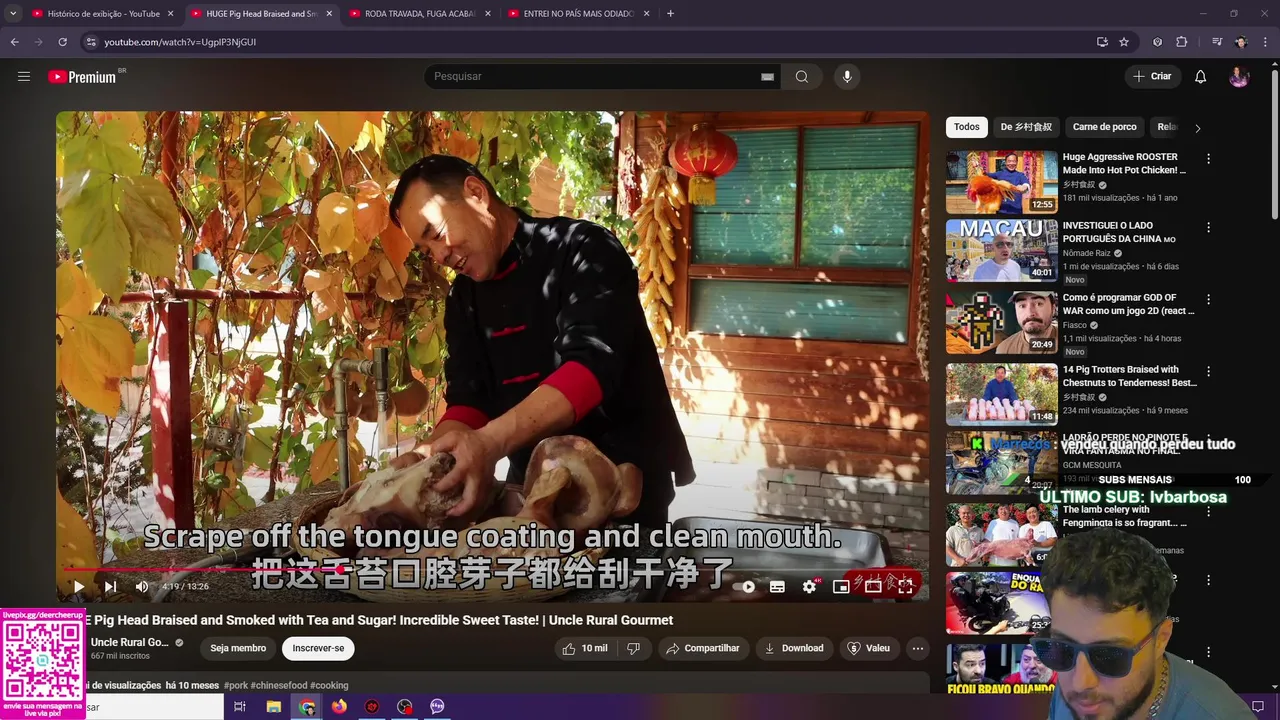Open the GOD OF WAR 2D video thumbnail

[x=1001, y=322]
